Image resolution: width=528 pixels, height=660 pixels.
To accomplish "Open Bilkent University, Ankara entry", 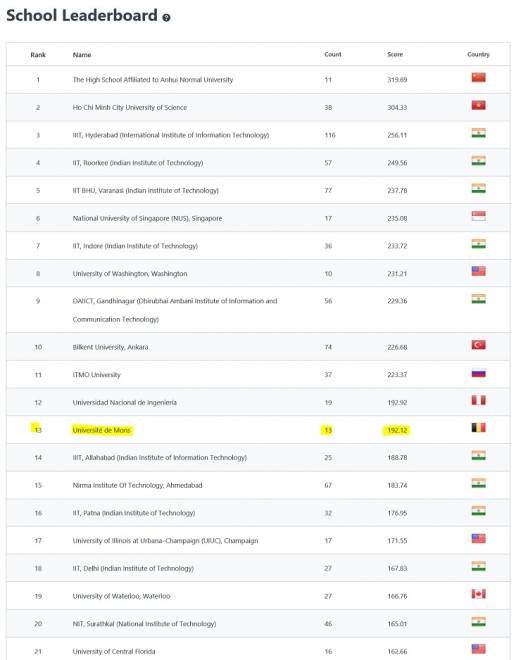I will tap(110, 347).
